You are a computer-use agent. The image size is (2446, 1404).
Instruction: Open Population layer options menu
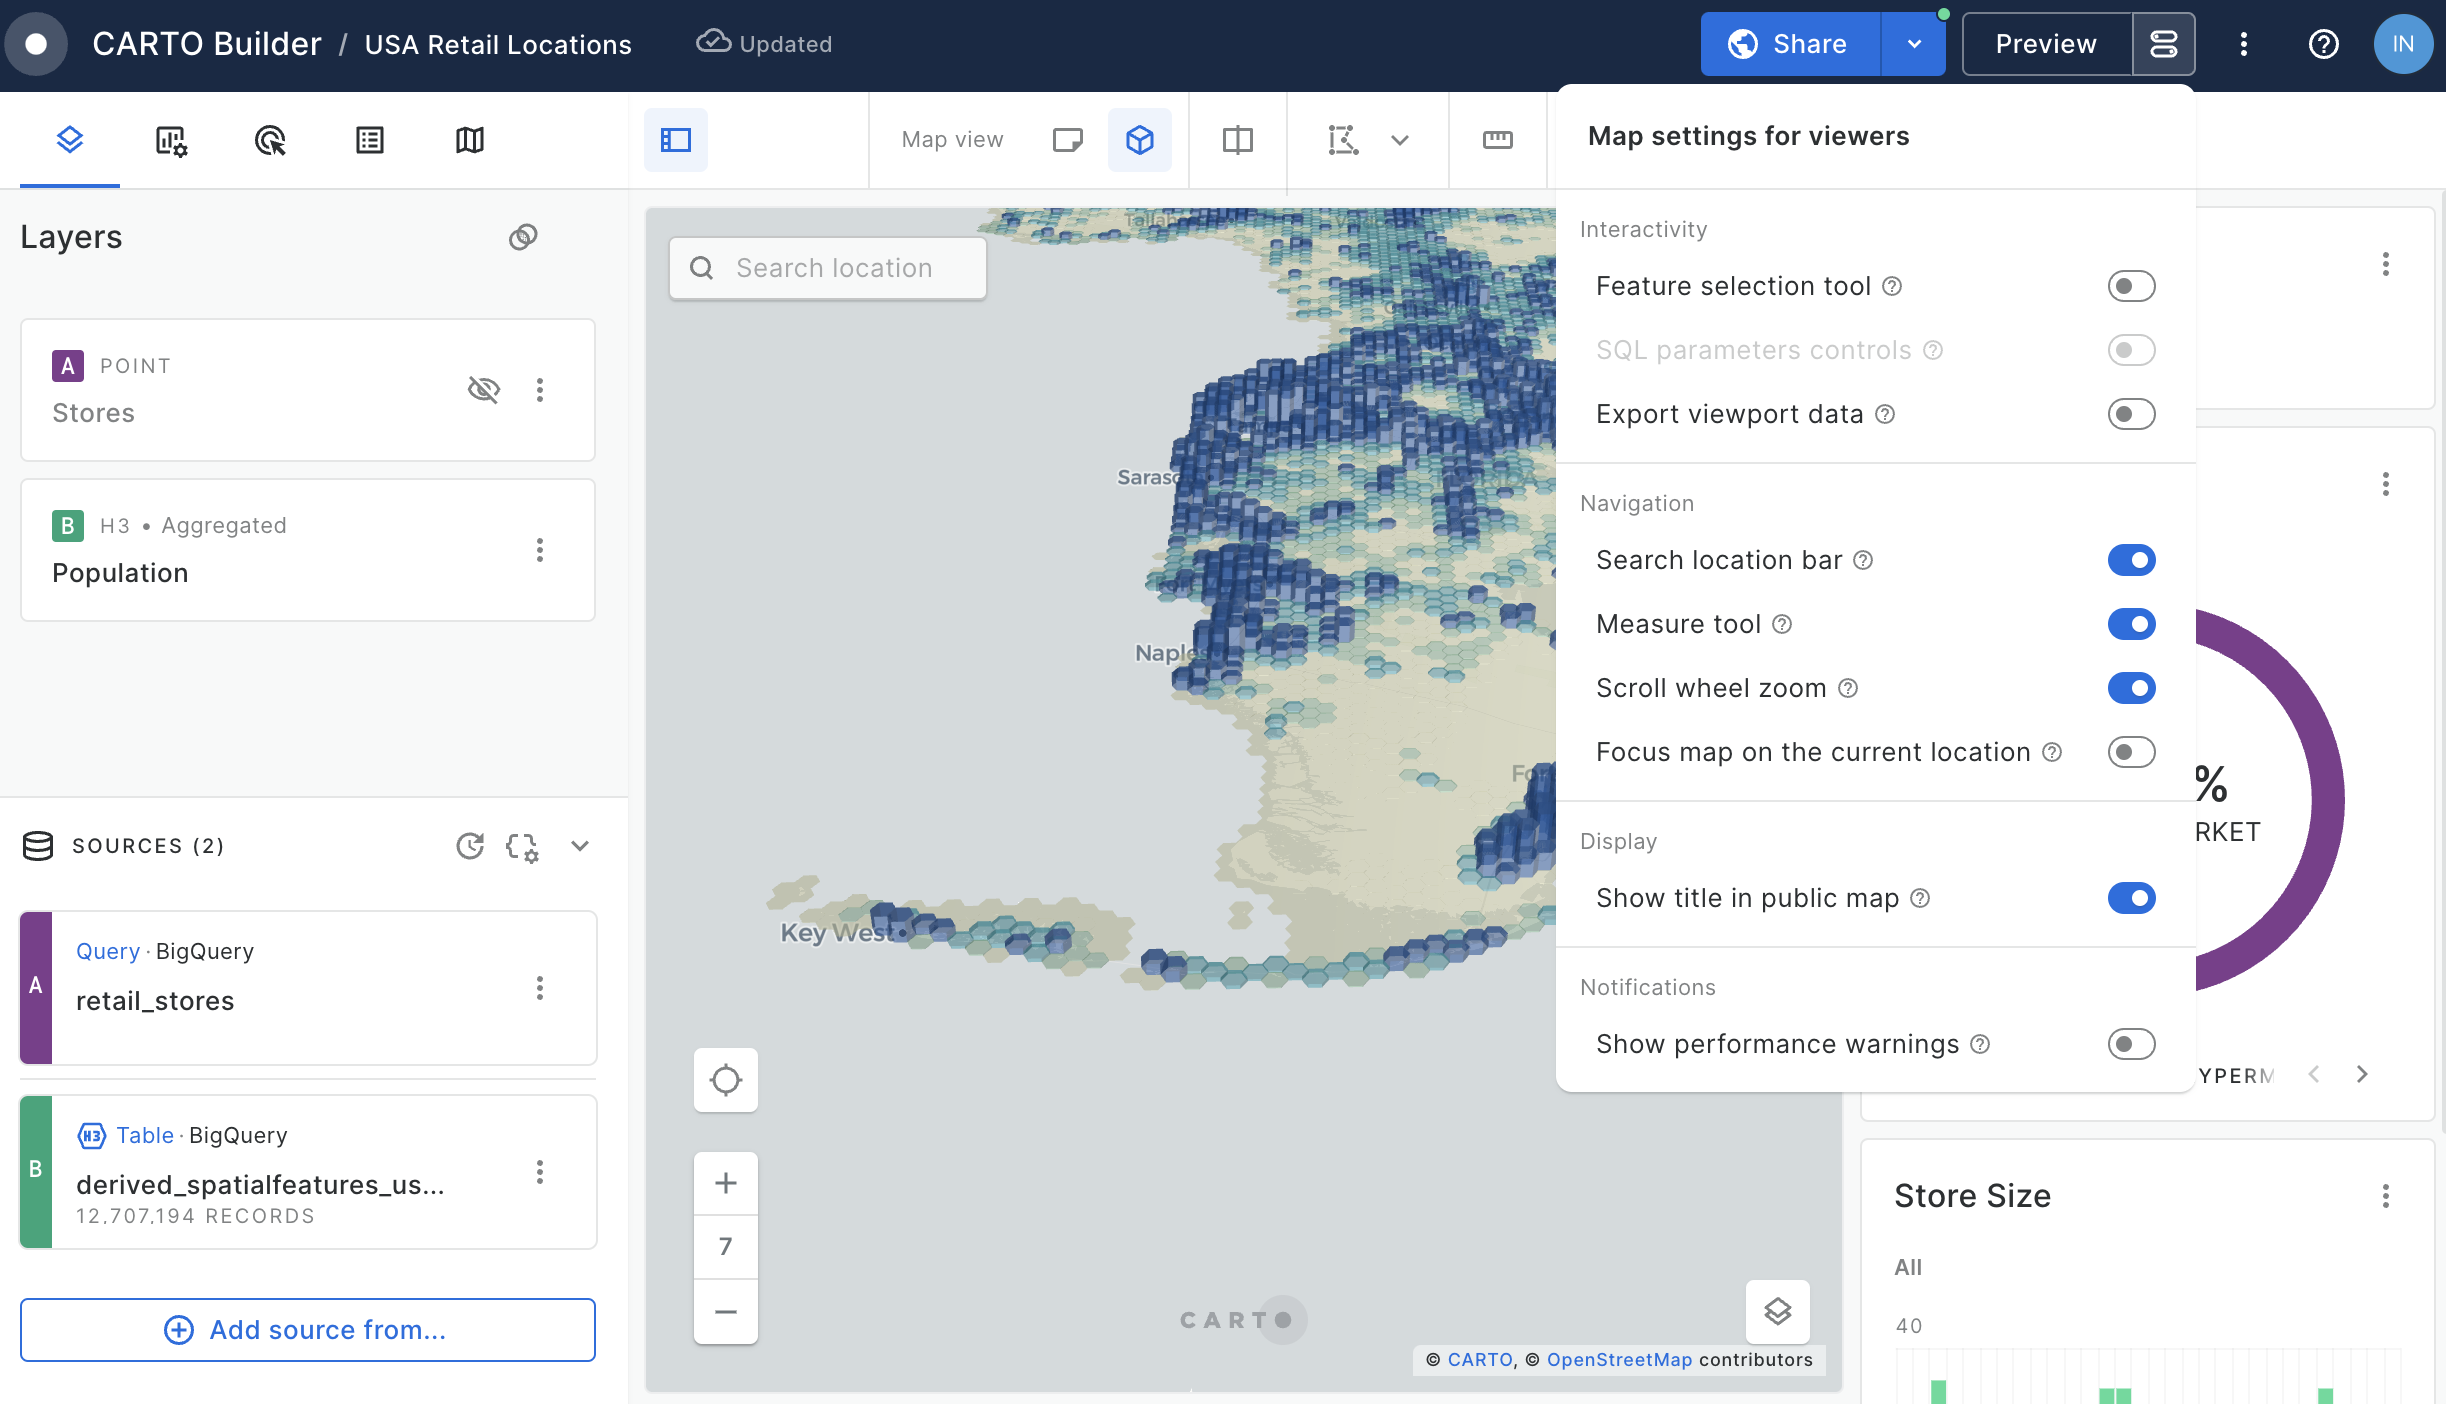tap(540, 550)
